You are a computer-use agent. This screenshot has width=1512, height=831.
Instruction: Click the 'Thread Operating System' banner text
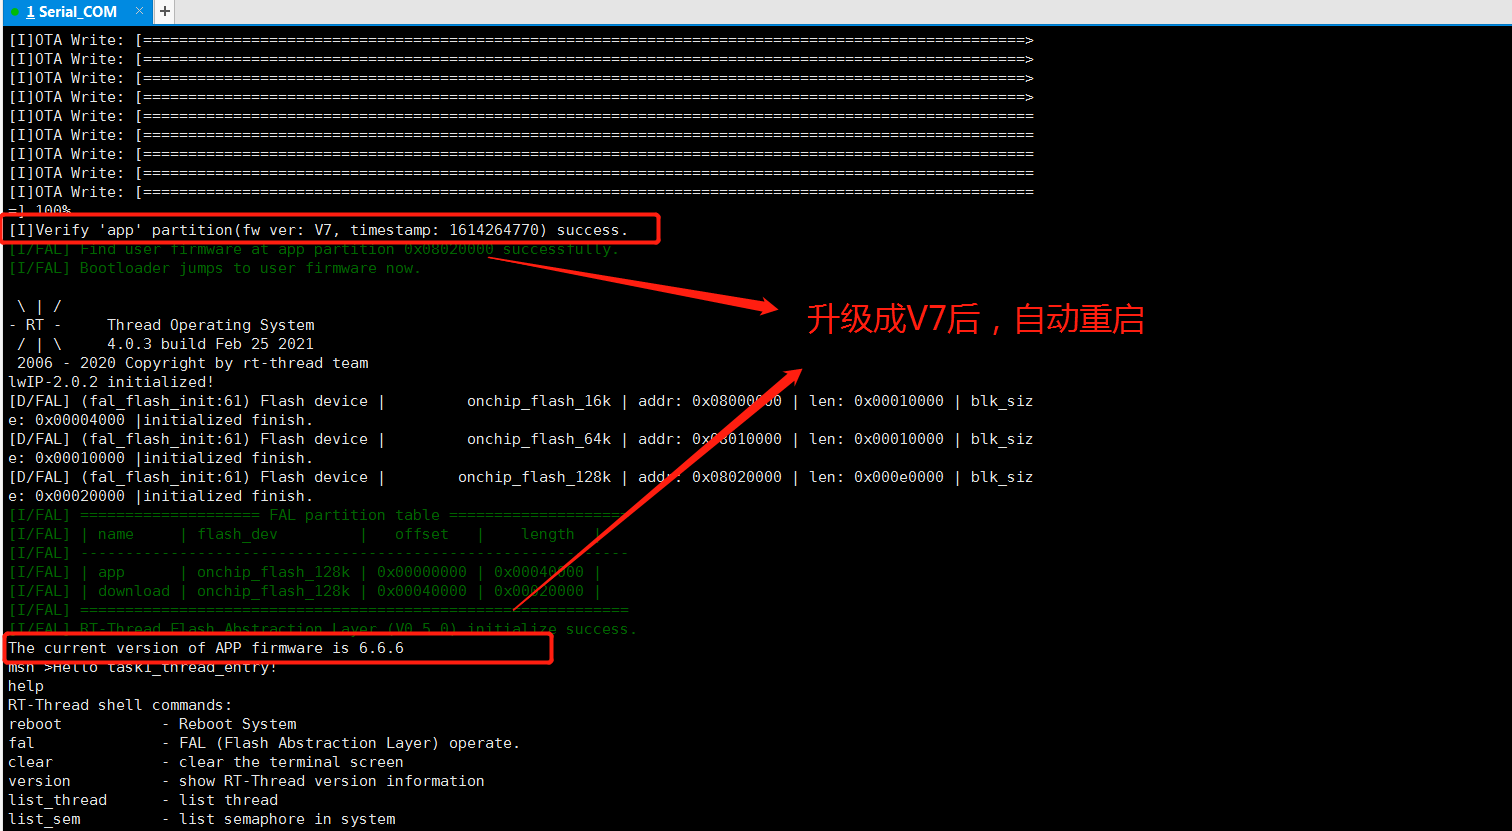[x=211, y=325]
